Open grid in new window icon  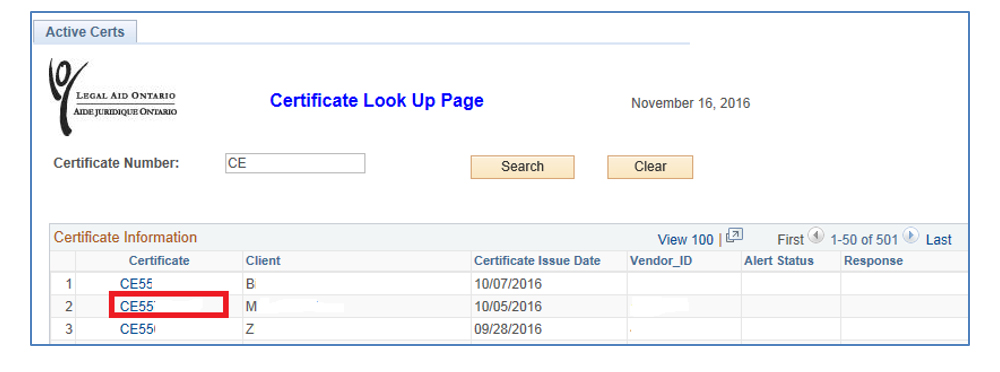(735, 235)
